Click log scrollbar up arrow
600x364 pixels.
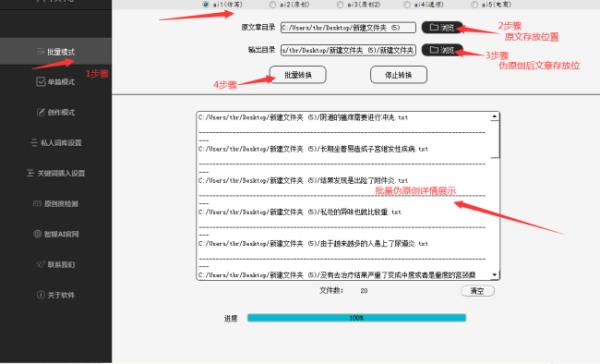point(495,116)
